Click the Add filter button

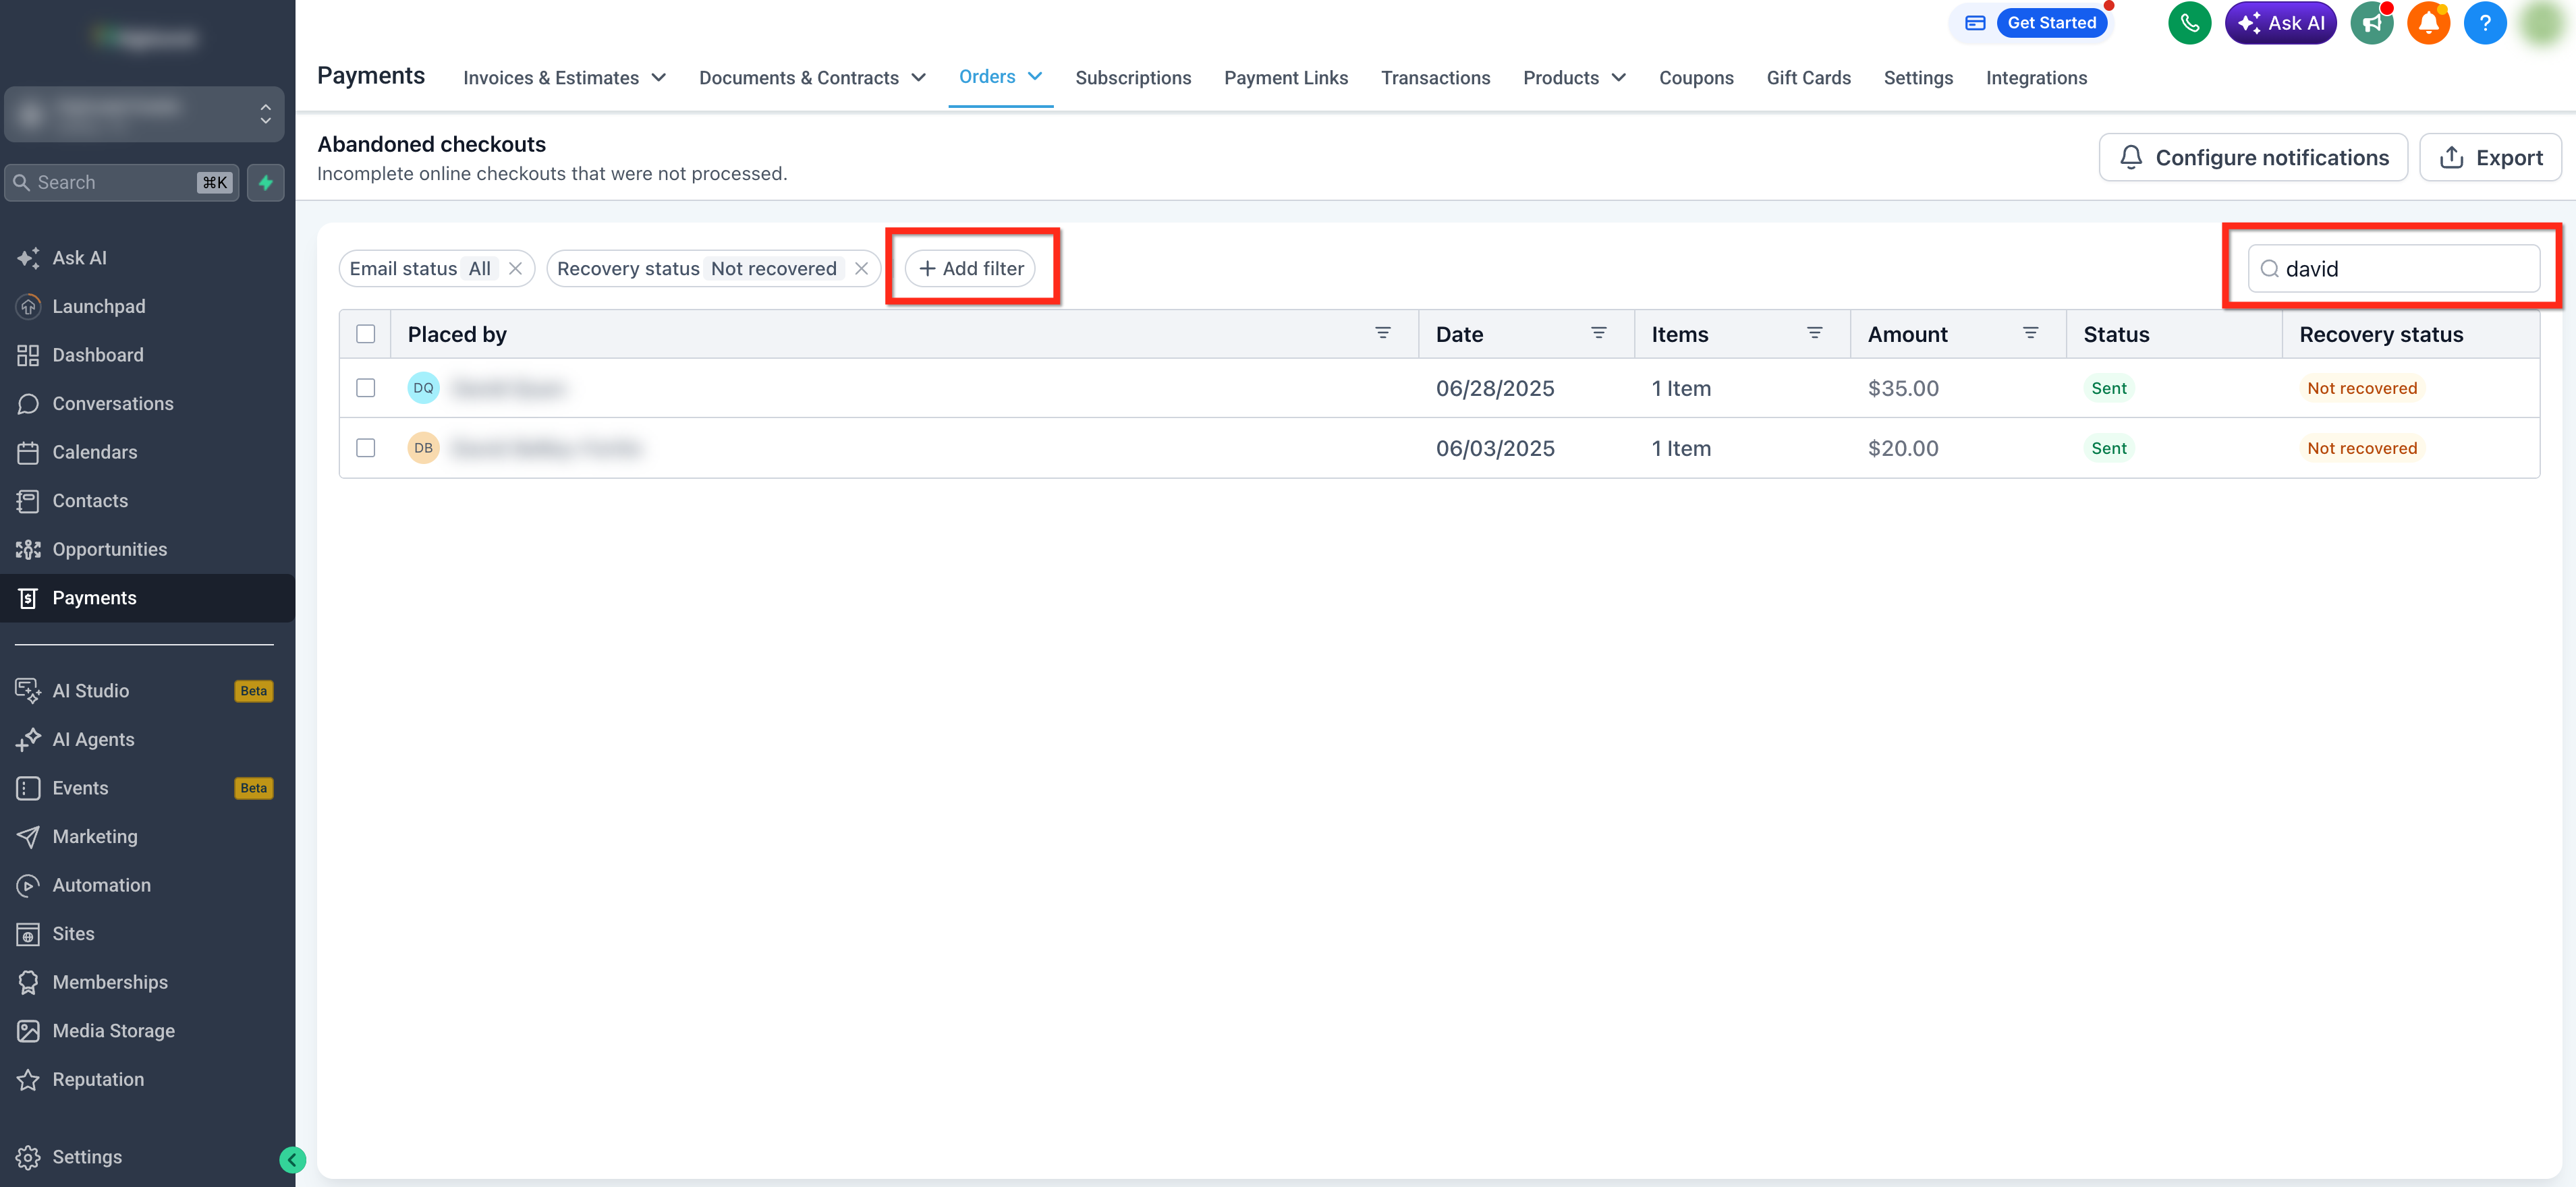click(970, 269)
